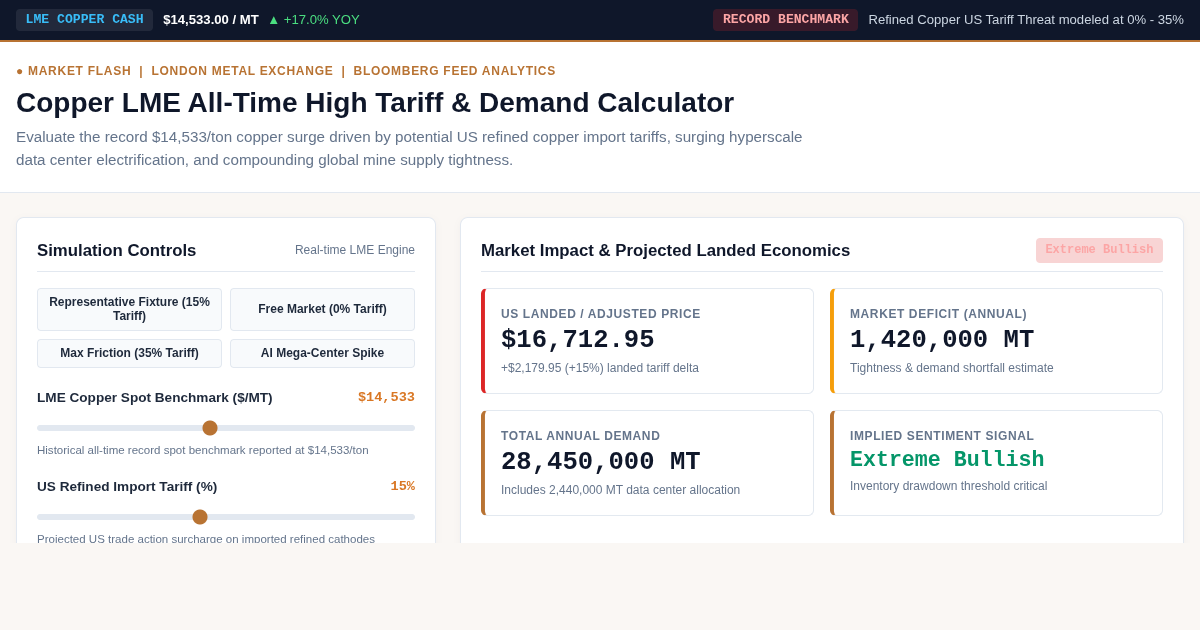Click the $14,533 spot benchmark value
1200x630 pixels.
pyautogui.click(x=386, y=397)
